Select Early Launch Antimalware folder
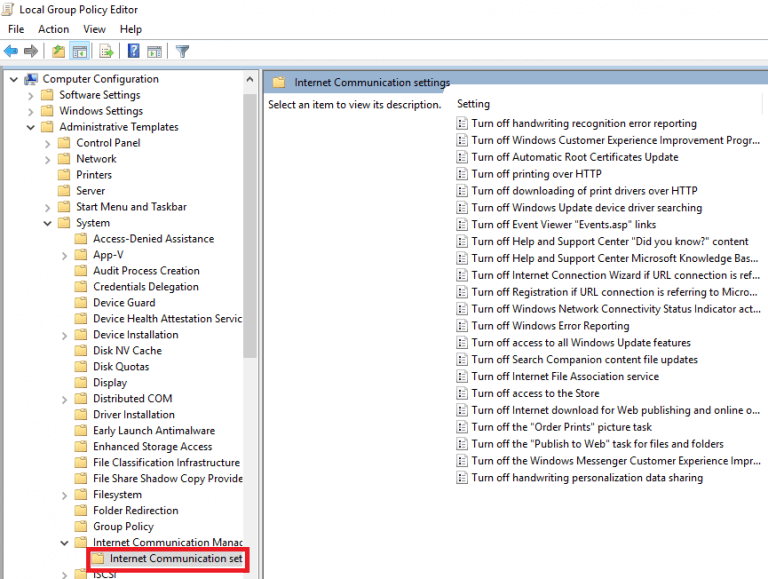The image size is (768, 579). (x=154, y=431)
